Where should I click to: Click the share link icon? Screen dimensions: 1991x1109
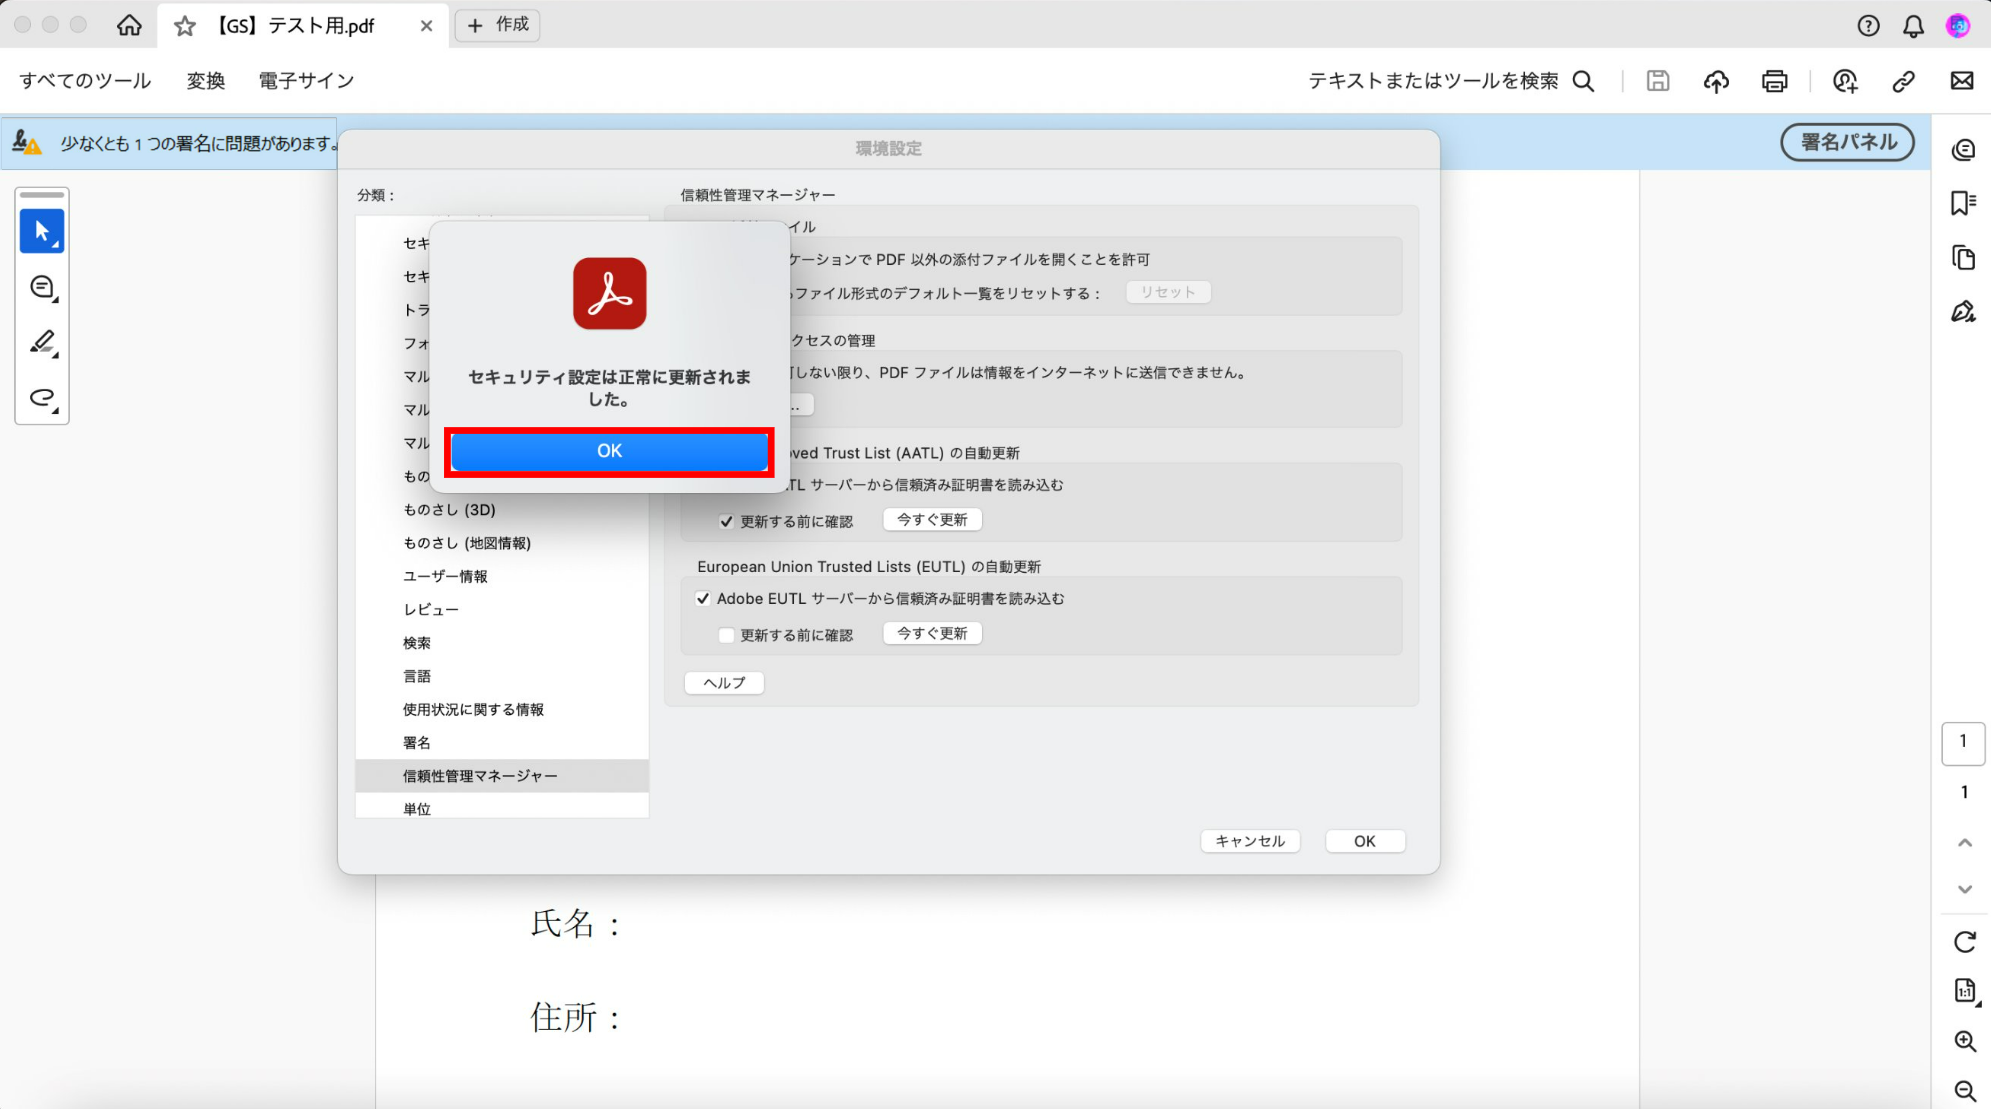click(x=1903, y=81)
